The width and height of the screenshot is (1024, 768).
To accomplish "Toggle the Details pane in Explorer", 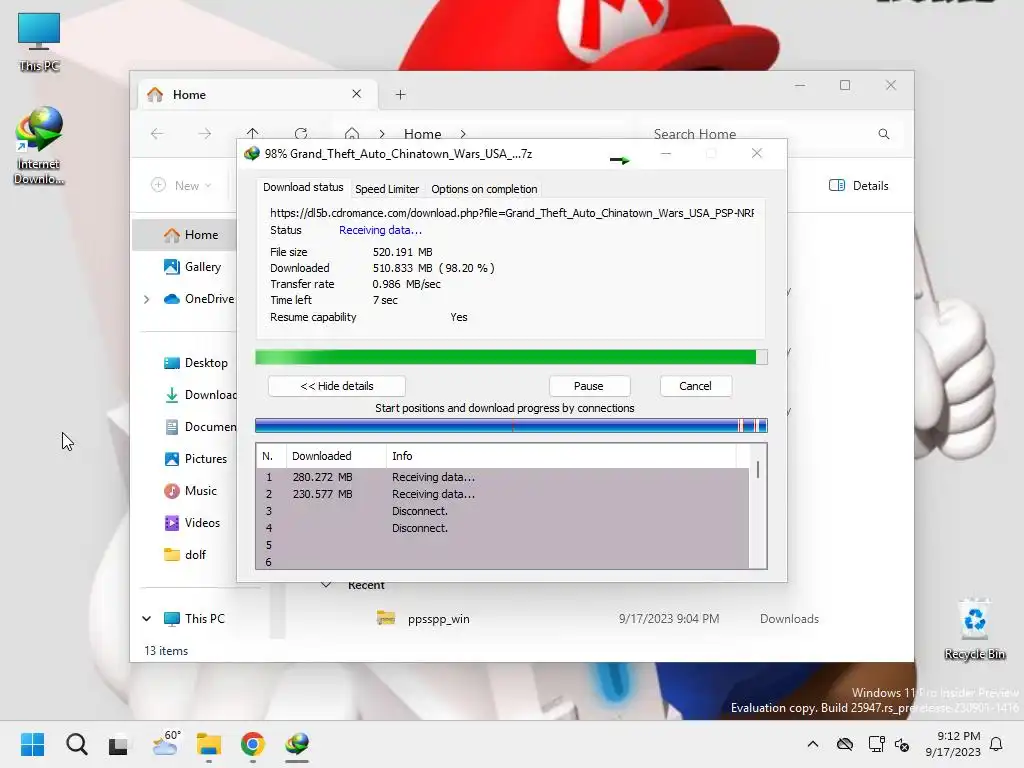I will click(x=858, y=185).
